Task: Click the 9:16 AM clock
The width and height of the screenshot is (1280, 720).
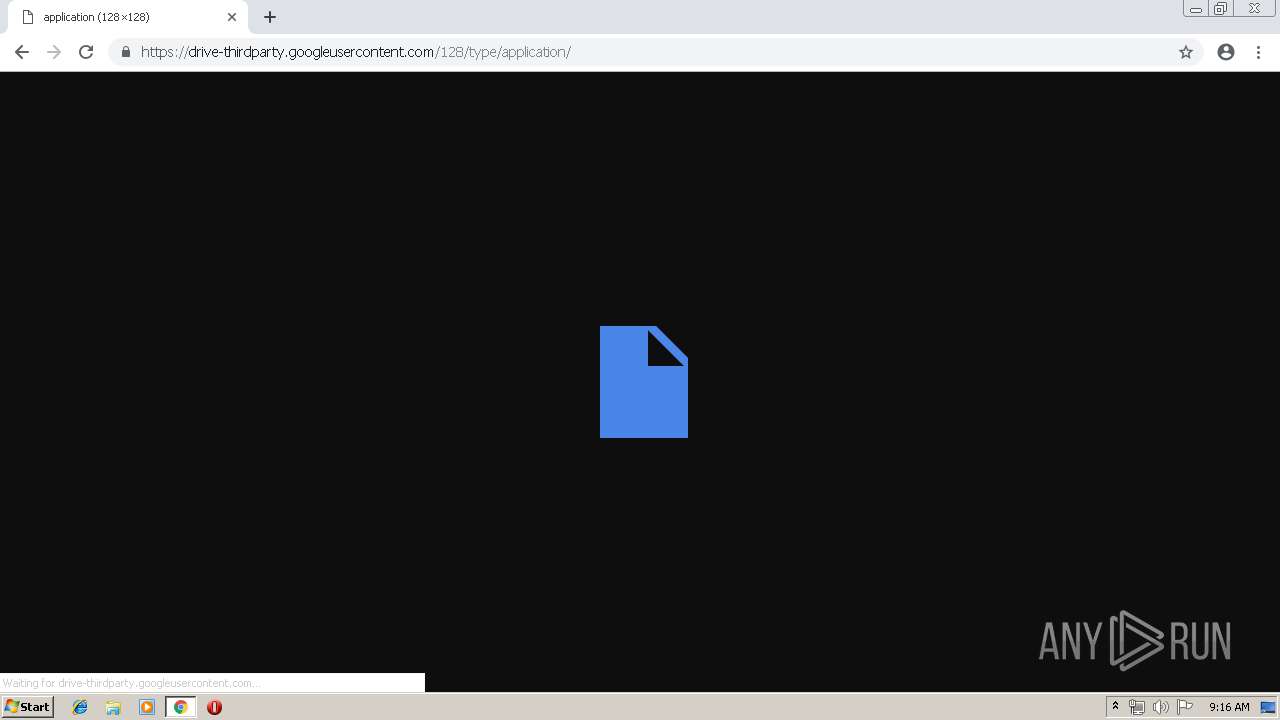Action: [1229, 707]
